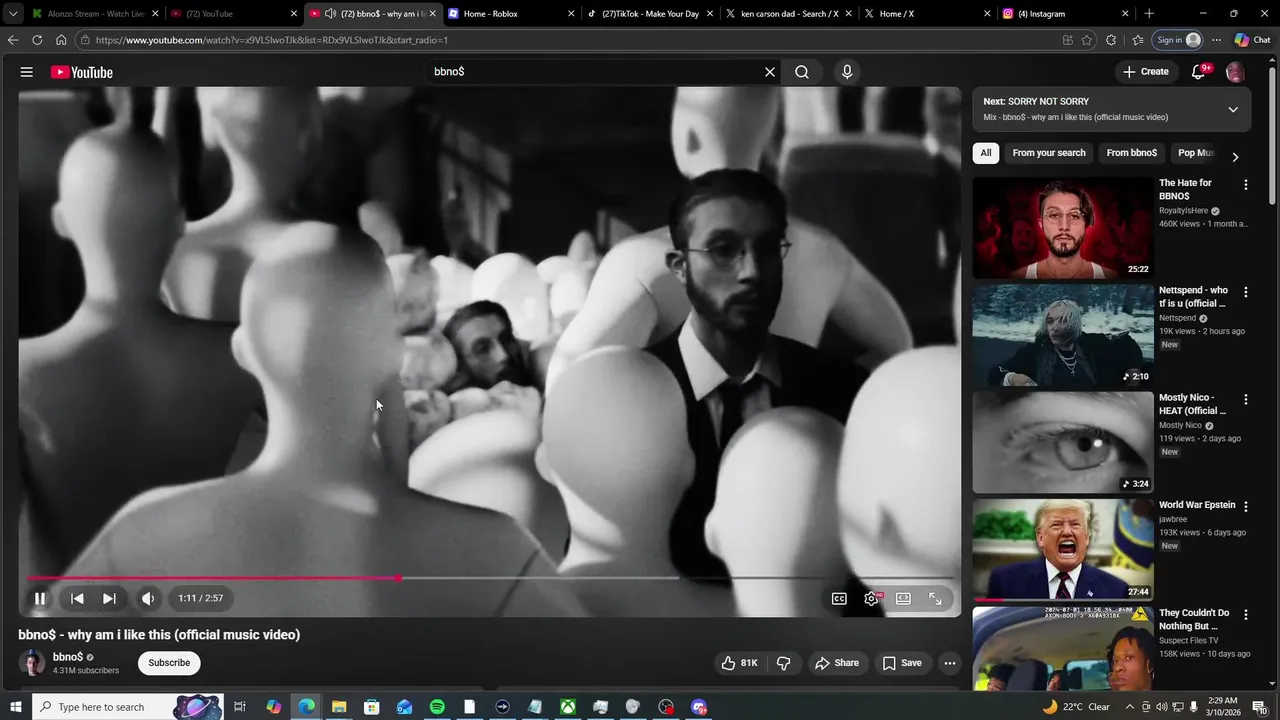Skip to the next video in mix
Image resolution: width=1280 pixels, height=720 pixels.
(x=109, y=598)
